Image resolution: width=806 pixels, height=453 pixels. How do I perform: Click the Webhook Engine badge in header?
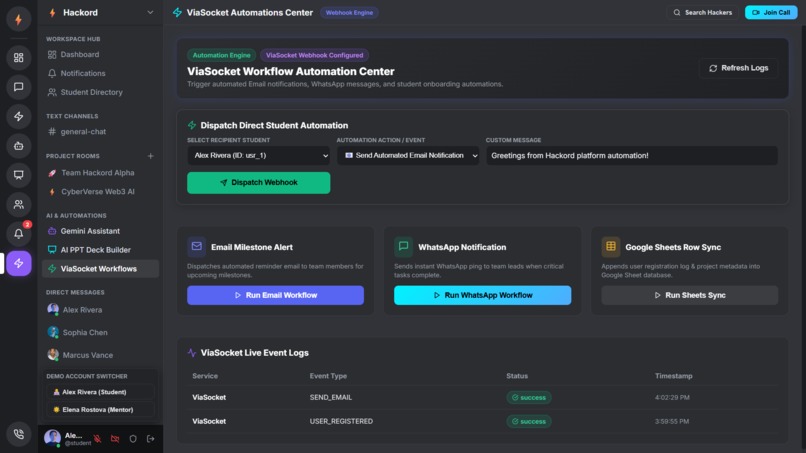[x=349, y=12]
